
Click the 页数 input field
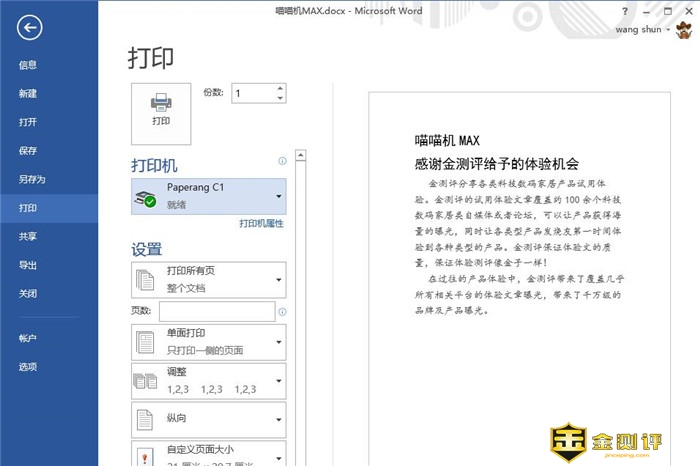(x=216, y=312)
